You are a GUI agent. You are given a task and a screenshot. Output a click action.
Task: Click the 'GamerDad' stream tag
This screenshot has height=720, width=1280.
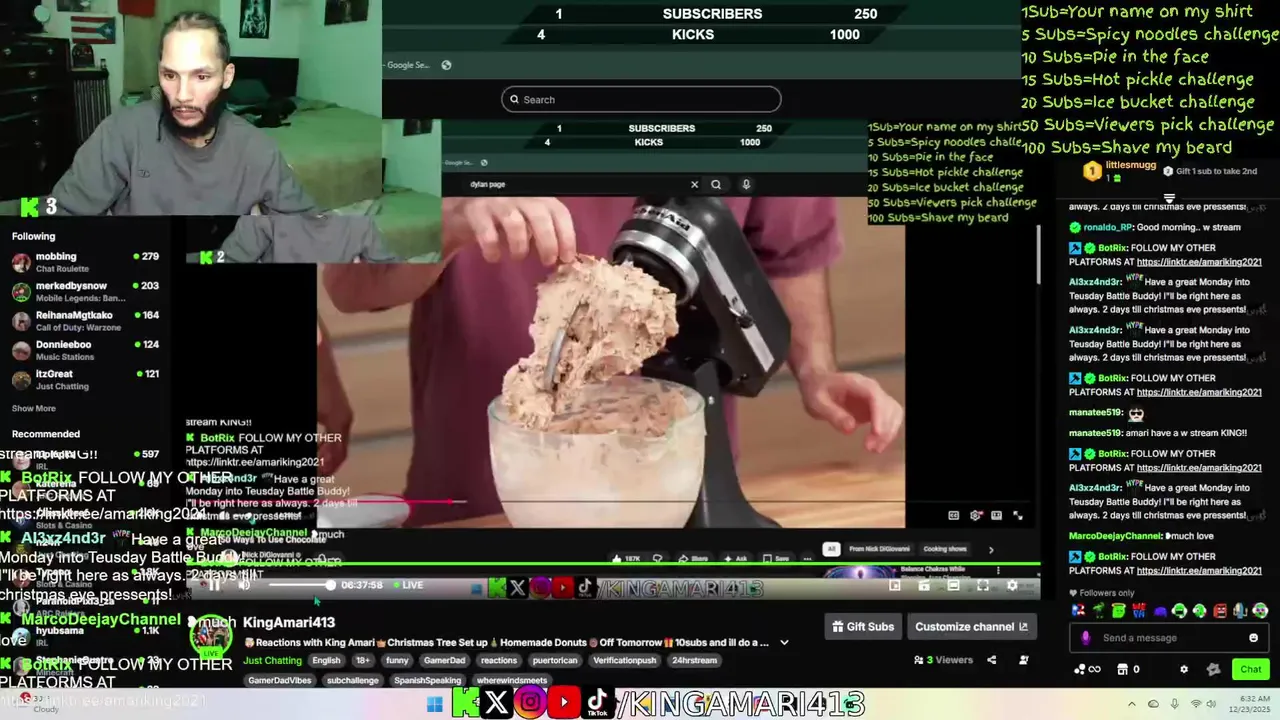(x=445, y=661)
